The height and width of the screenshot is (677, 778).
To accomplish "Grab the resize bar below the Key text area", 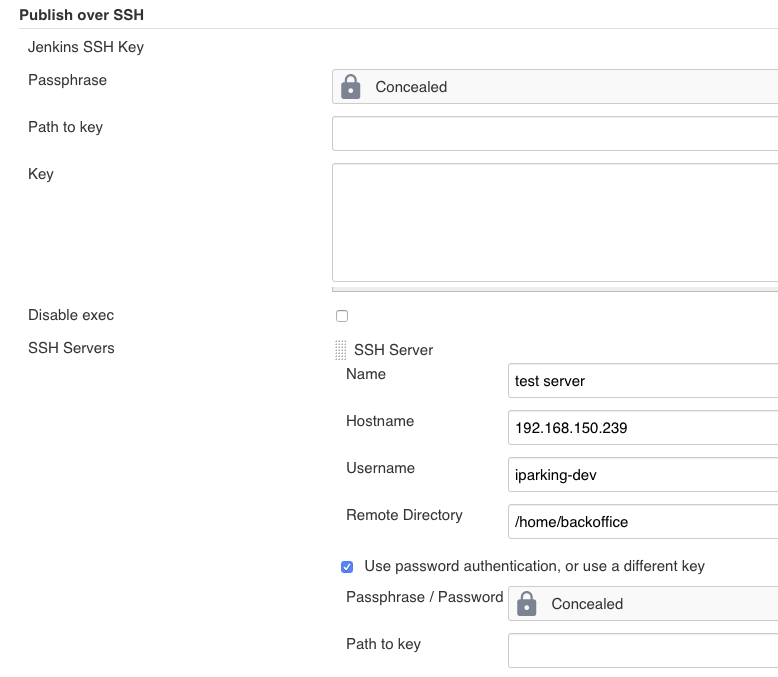I will tap(555, 289).
